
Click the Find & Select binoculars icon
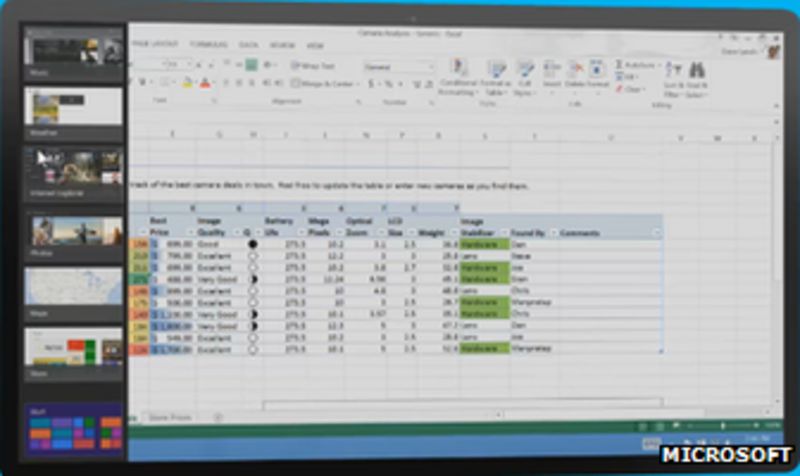click(697, 71)
